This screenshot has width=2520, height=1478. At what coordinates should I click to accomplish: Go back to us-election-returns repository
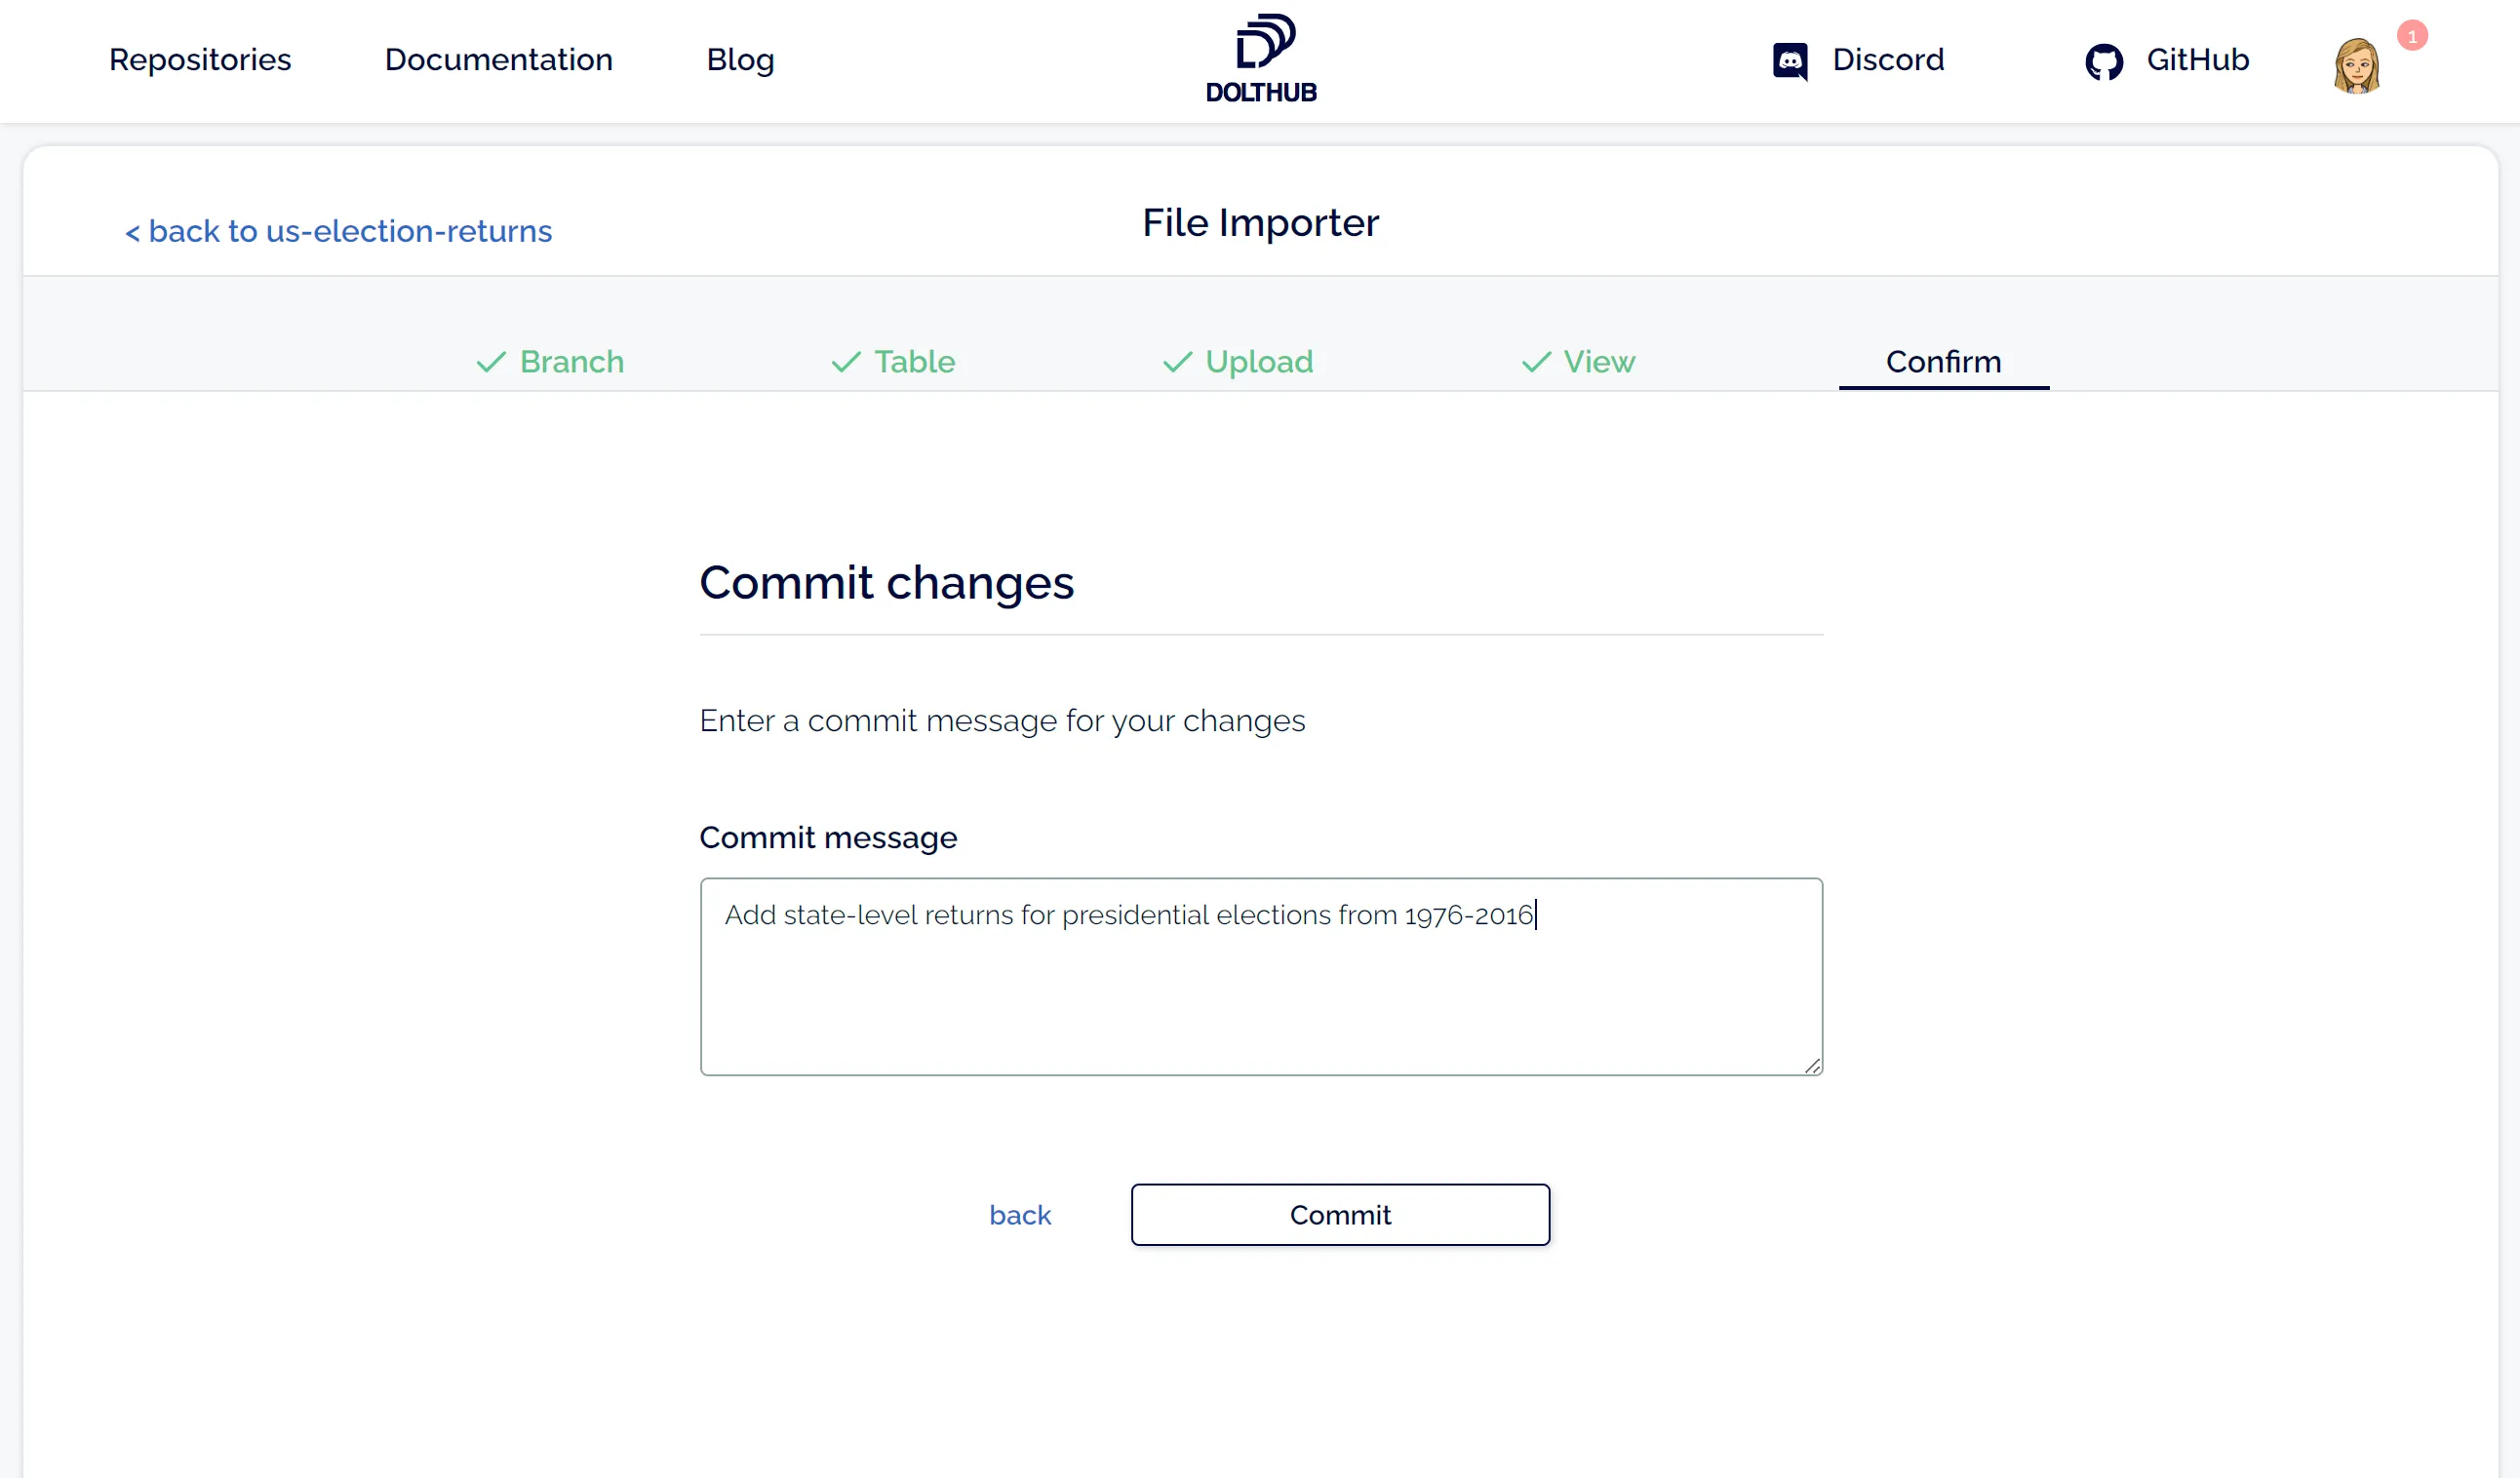click(337, 231)
